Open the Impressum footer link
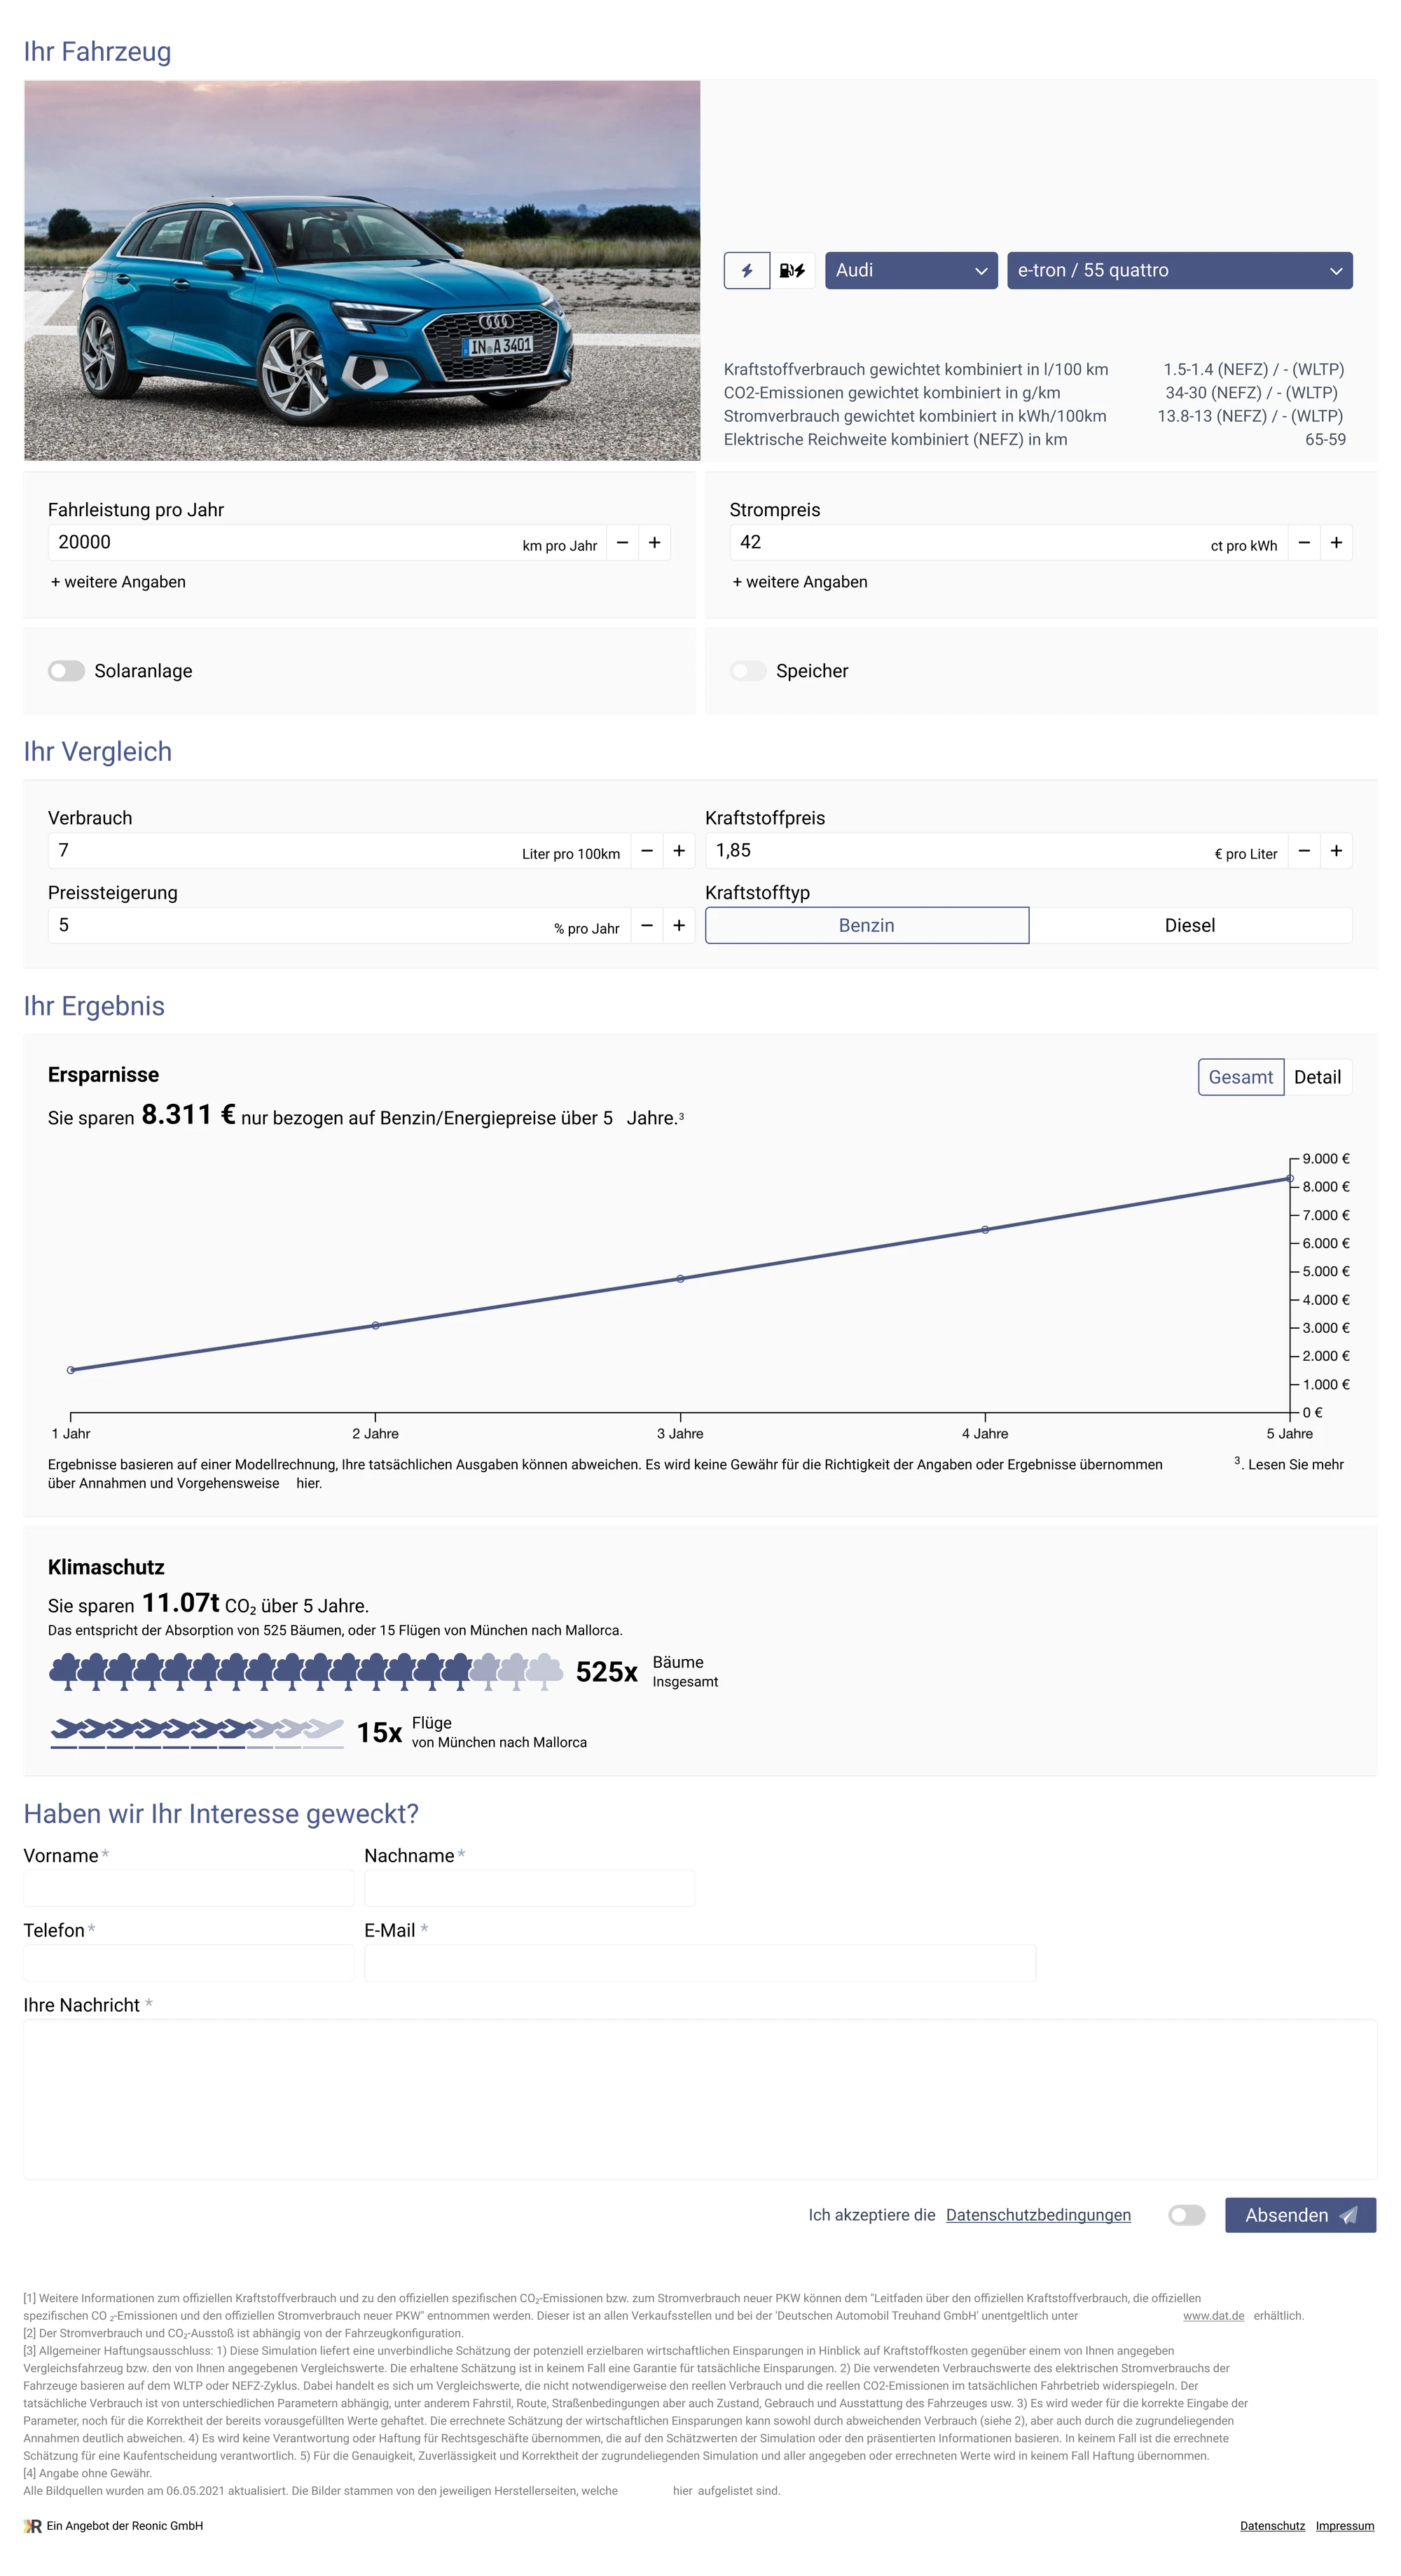This screenshot has width=1401, height=2576. 1344,2526
